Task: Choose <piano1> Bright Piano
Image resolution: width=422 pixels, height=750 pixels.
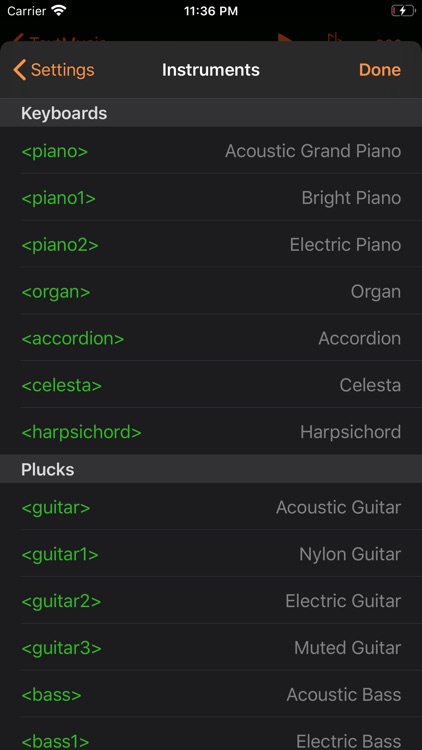Action: [x=211, y=198]
